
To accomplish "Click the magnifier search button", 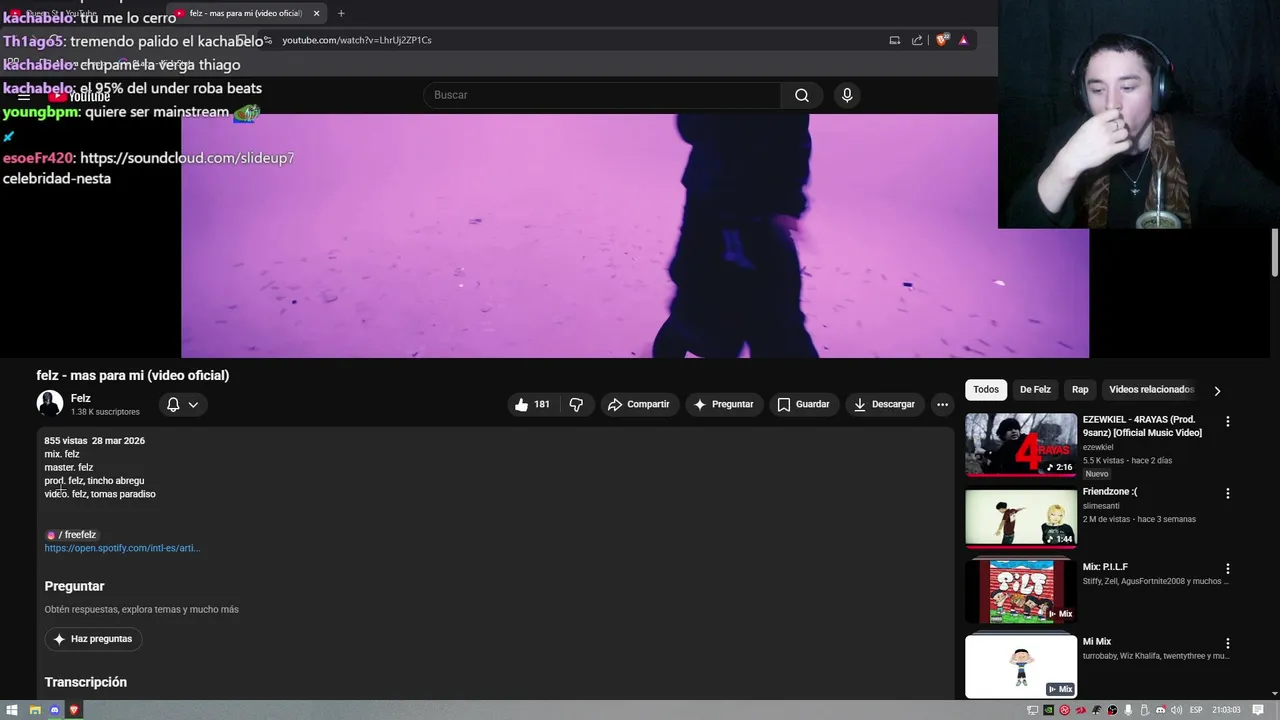I will [x=802, y=95].
